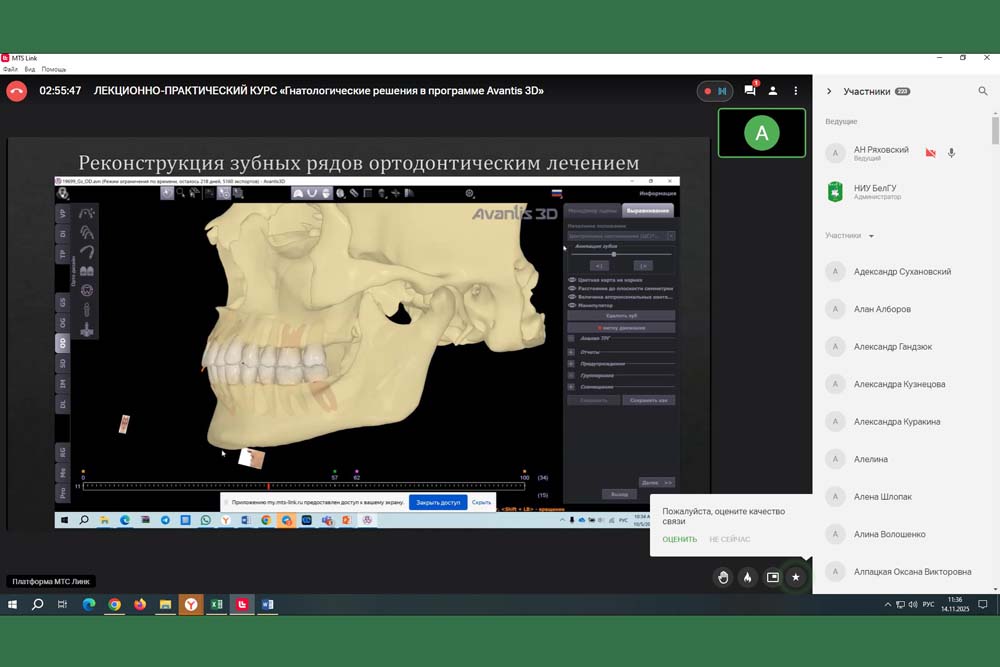Show hidden system tray icons
1000x667 pixels.
tap(887, 605)
